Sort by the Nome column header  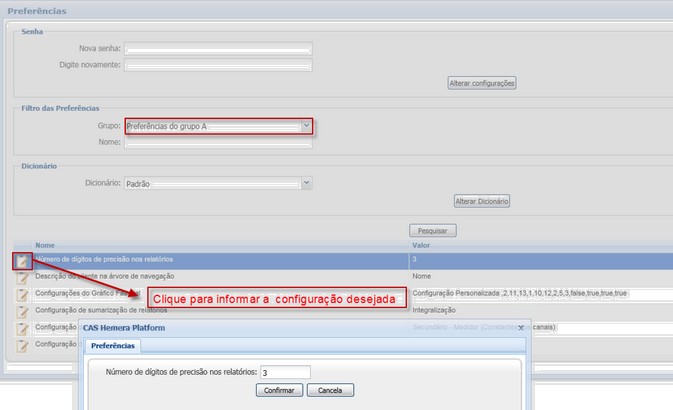click(x=45, y=245)
